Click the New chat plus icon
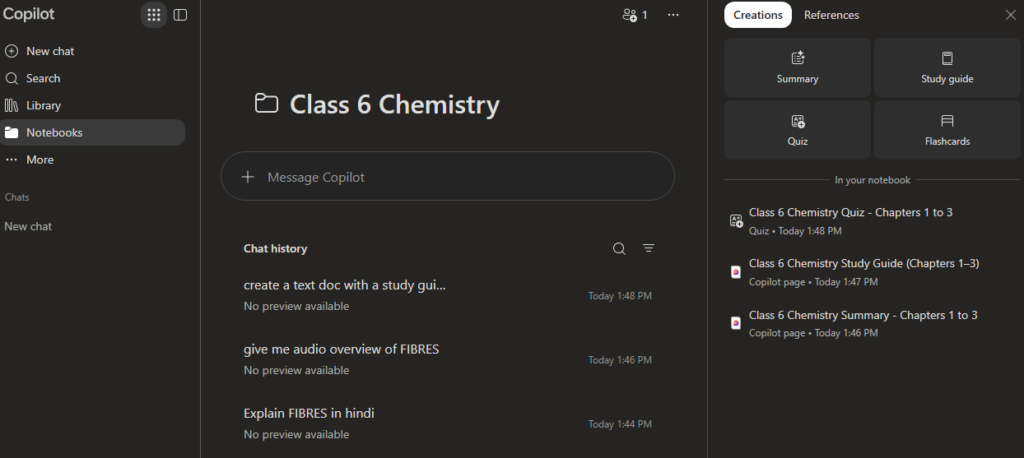 click(11, 51)
